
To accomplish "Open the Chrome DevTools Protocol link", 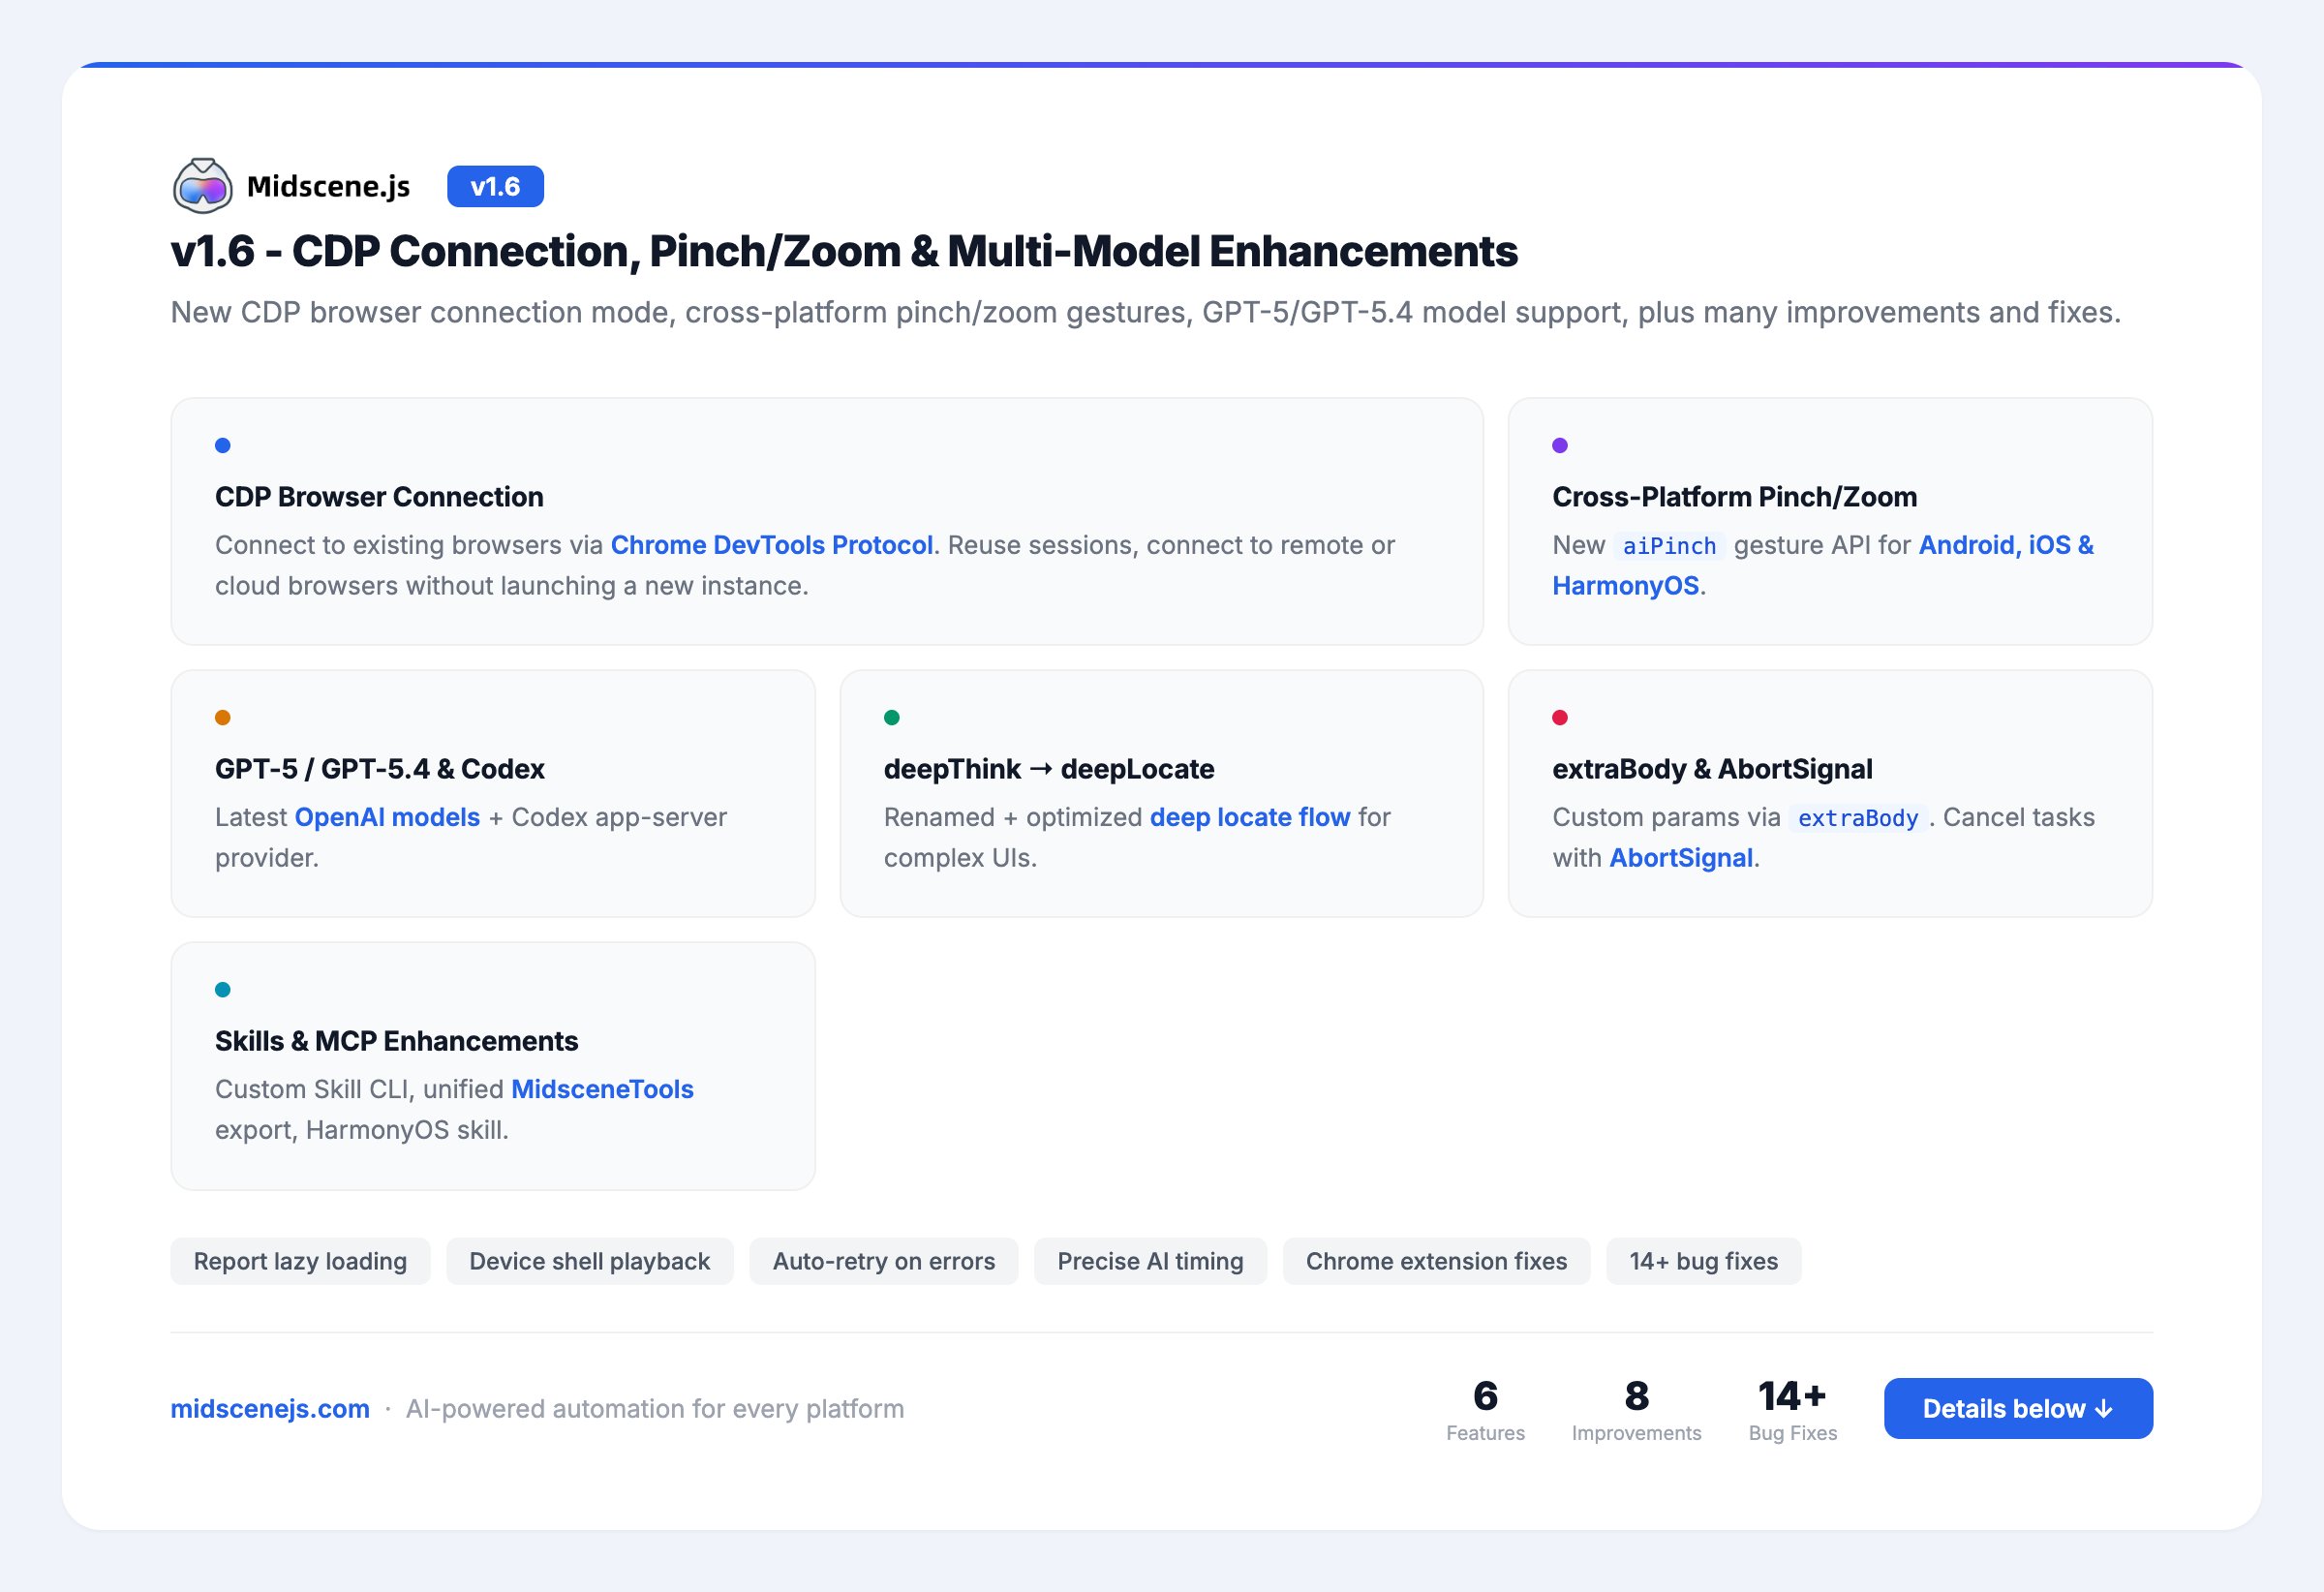I will [771, 545].
